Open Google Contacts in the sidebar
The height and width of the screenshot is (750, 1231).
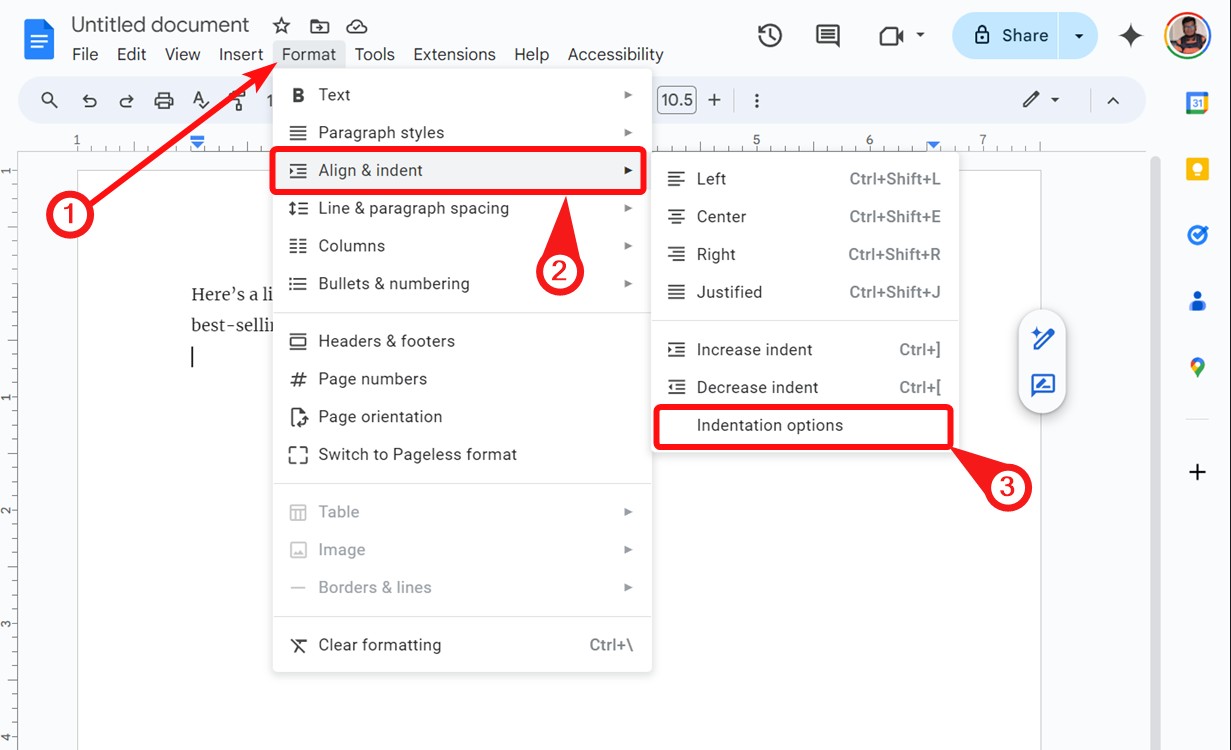tap(1198, 300)
